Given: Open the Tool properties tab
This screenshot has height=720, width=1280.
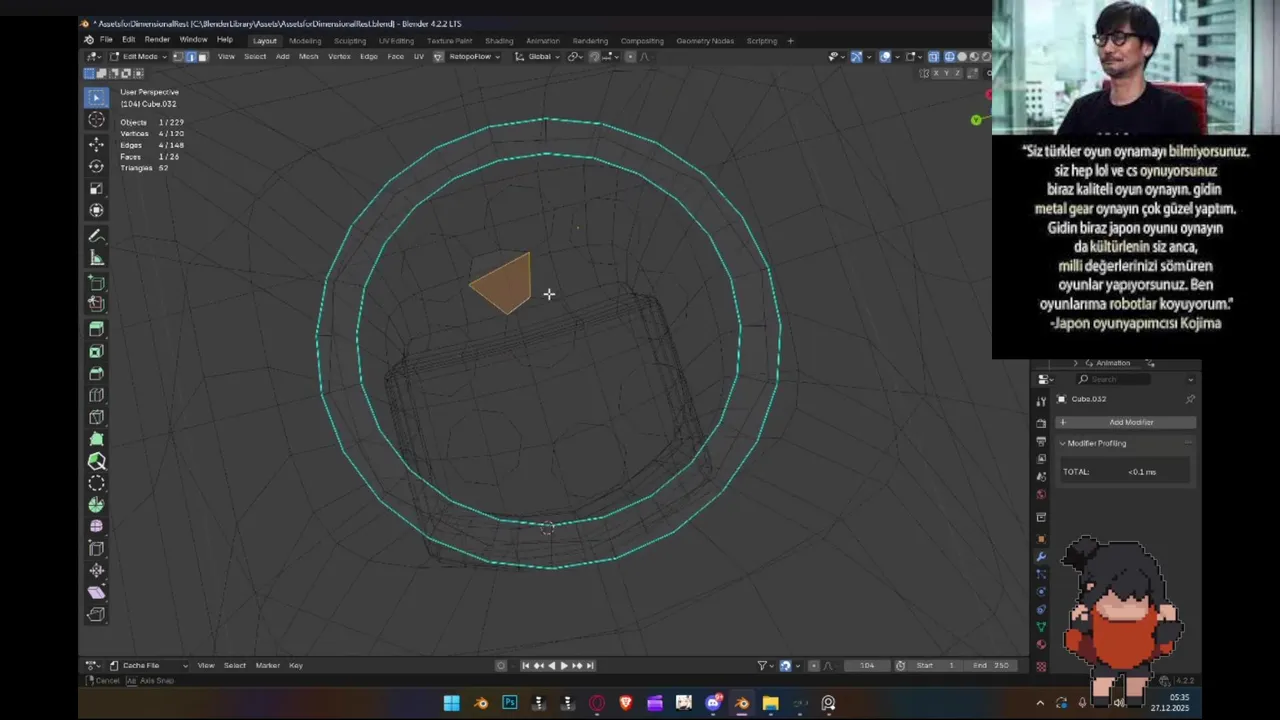Looking at the screenshot, I should tap(1041, 401).
